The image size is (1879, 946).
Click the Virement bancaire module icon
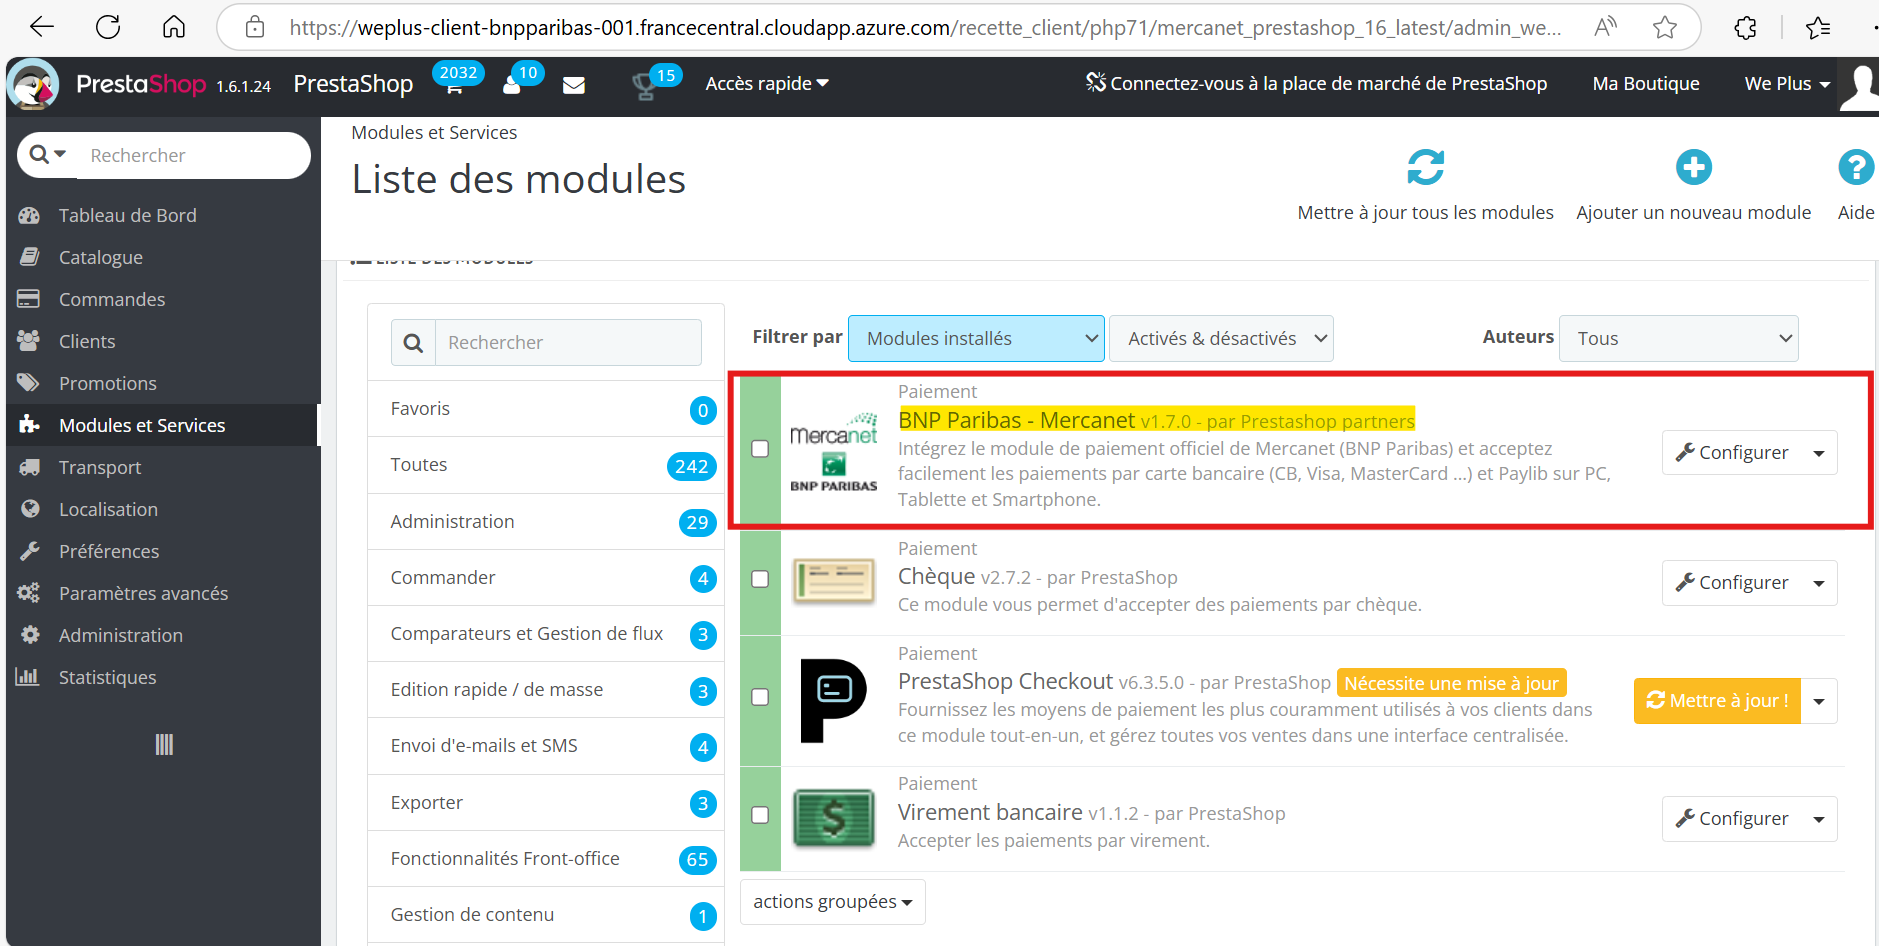[833, 817]
